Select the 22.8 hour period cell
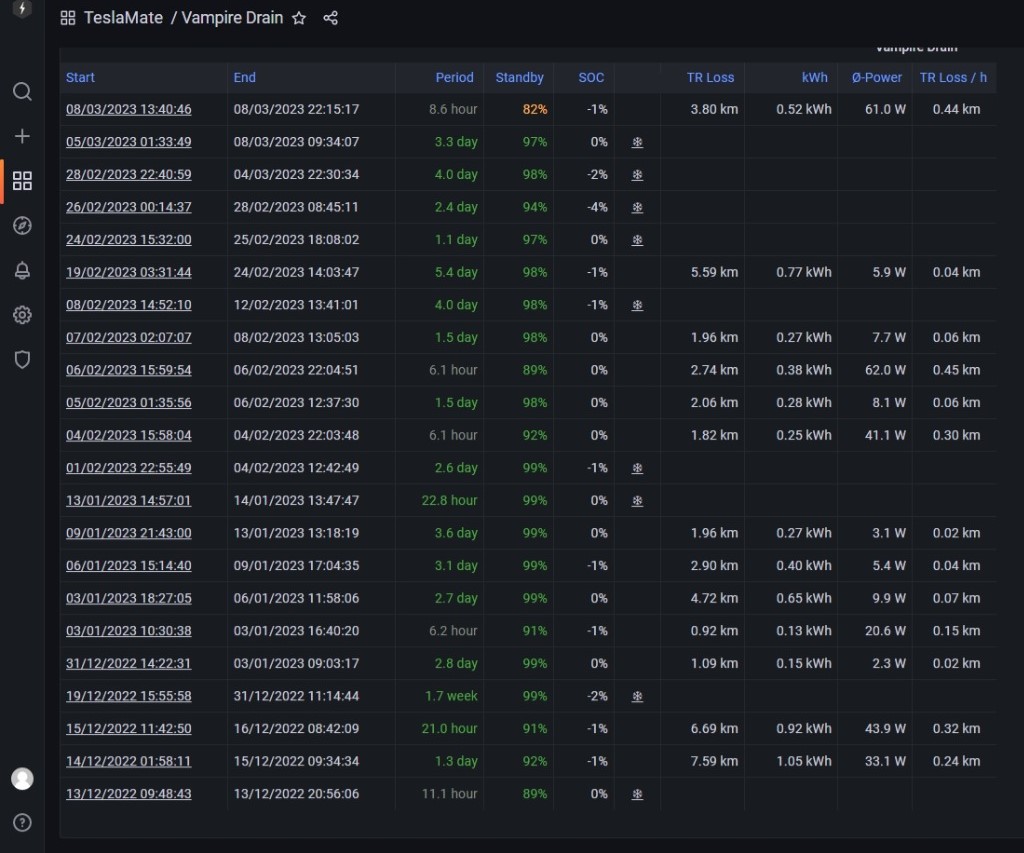 click(x=449, y=500)
